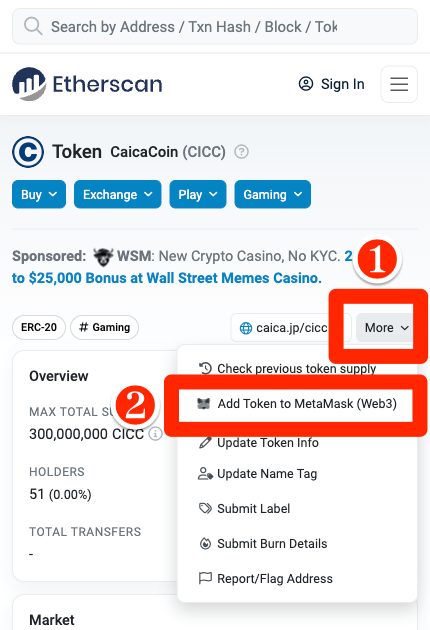430x630 pixels.
Task: Focus the search by address input field
Action: click(x=215, y=27)
